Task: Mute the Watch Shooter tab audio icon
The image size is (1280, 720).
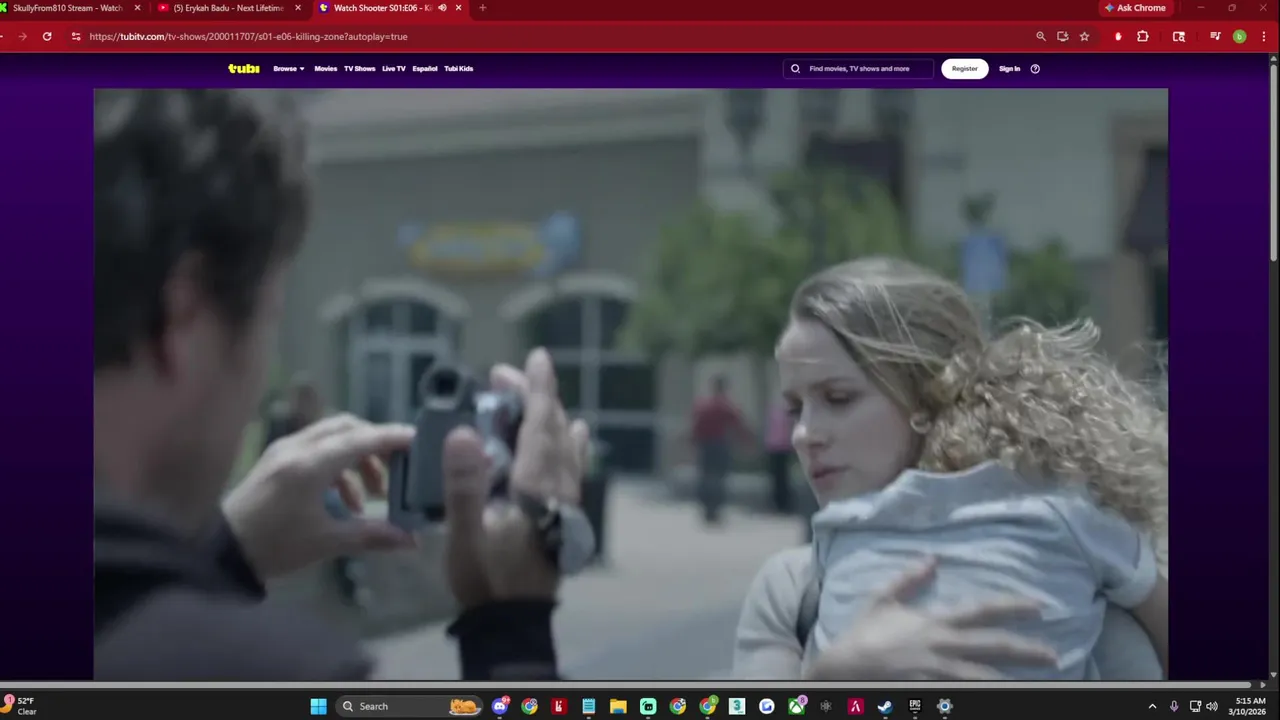Action: tap(442, 8)
